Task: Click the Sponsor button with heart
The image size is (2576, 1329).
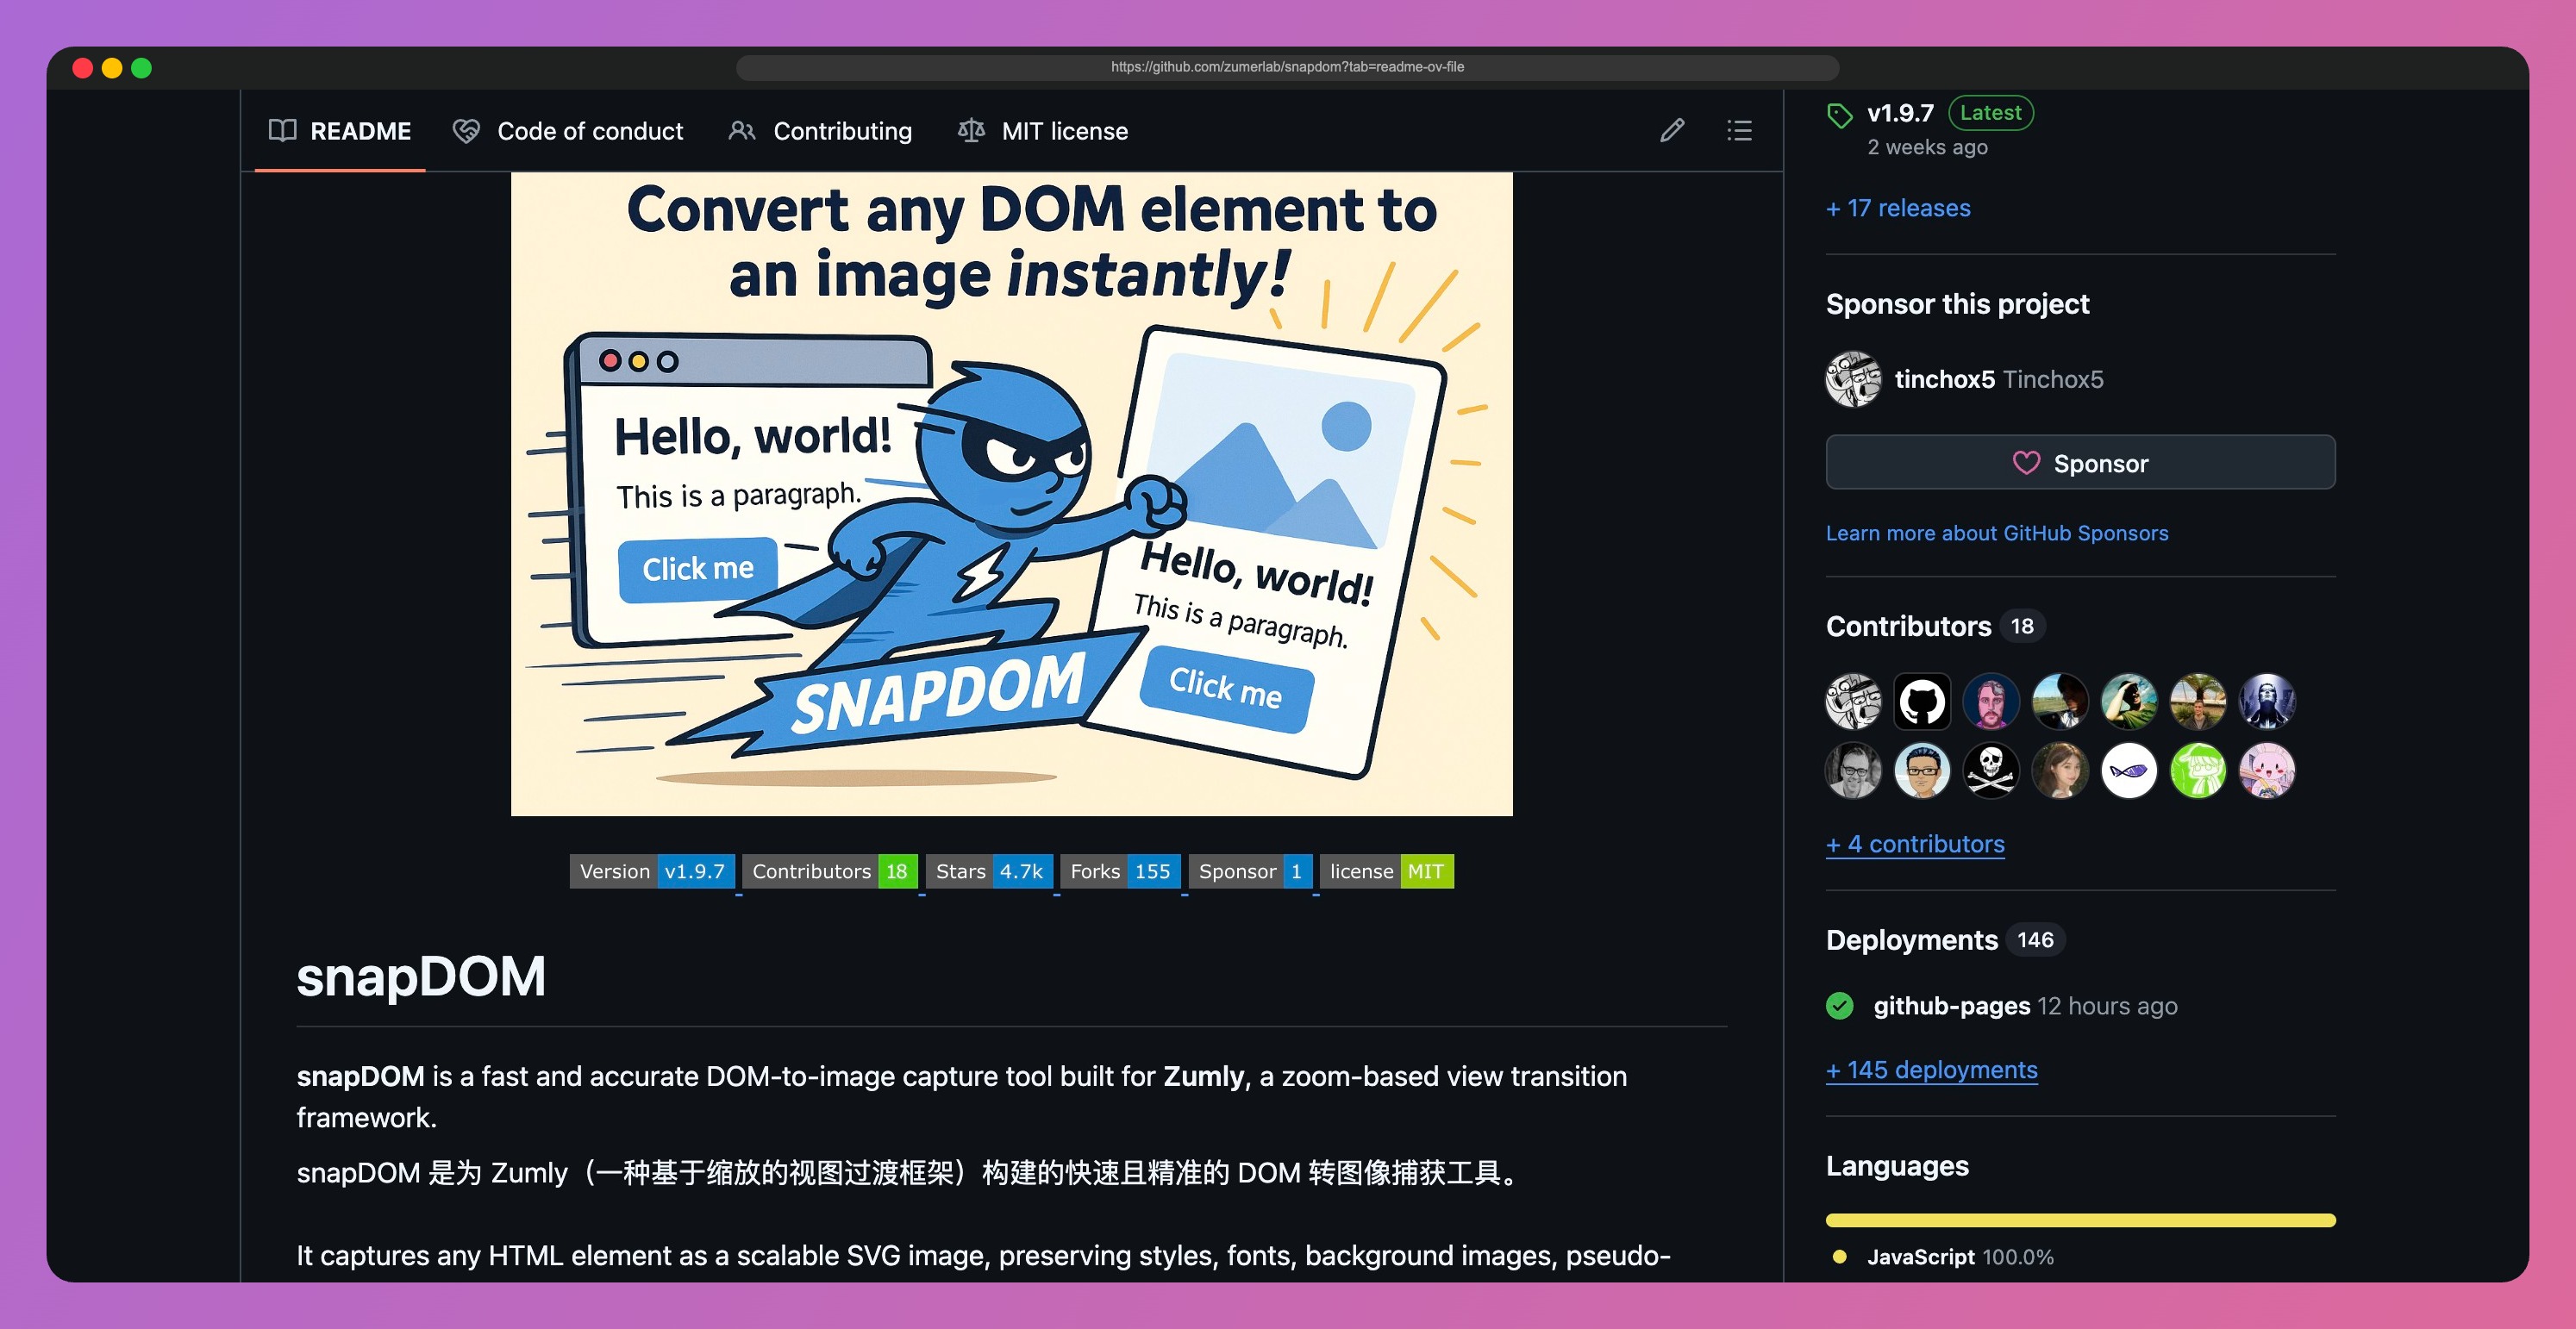Action: point(2080,462)
